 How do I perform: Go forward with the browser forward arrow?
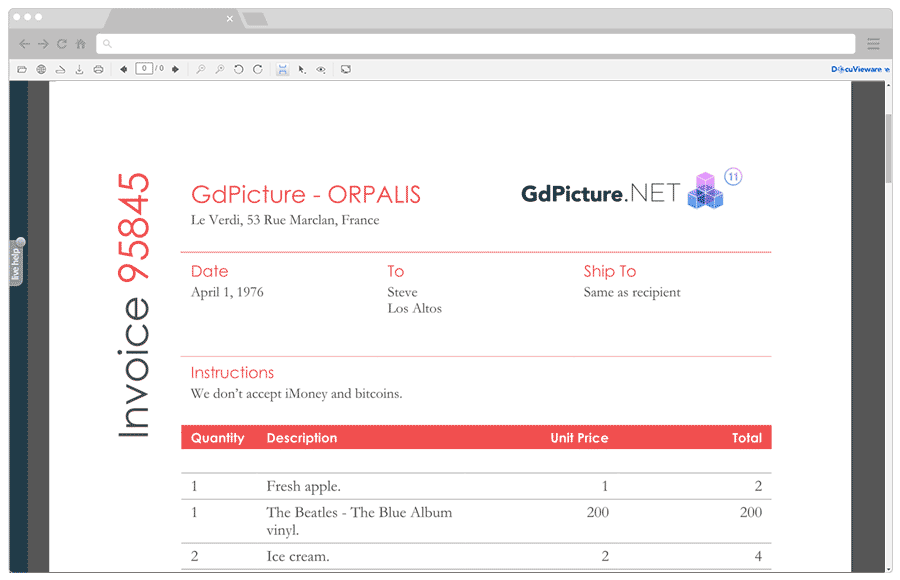pos(43,44)
